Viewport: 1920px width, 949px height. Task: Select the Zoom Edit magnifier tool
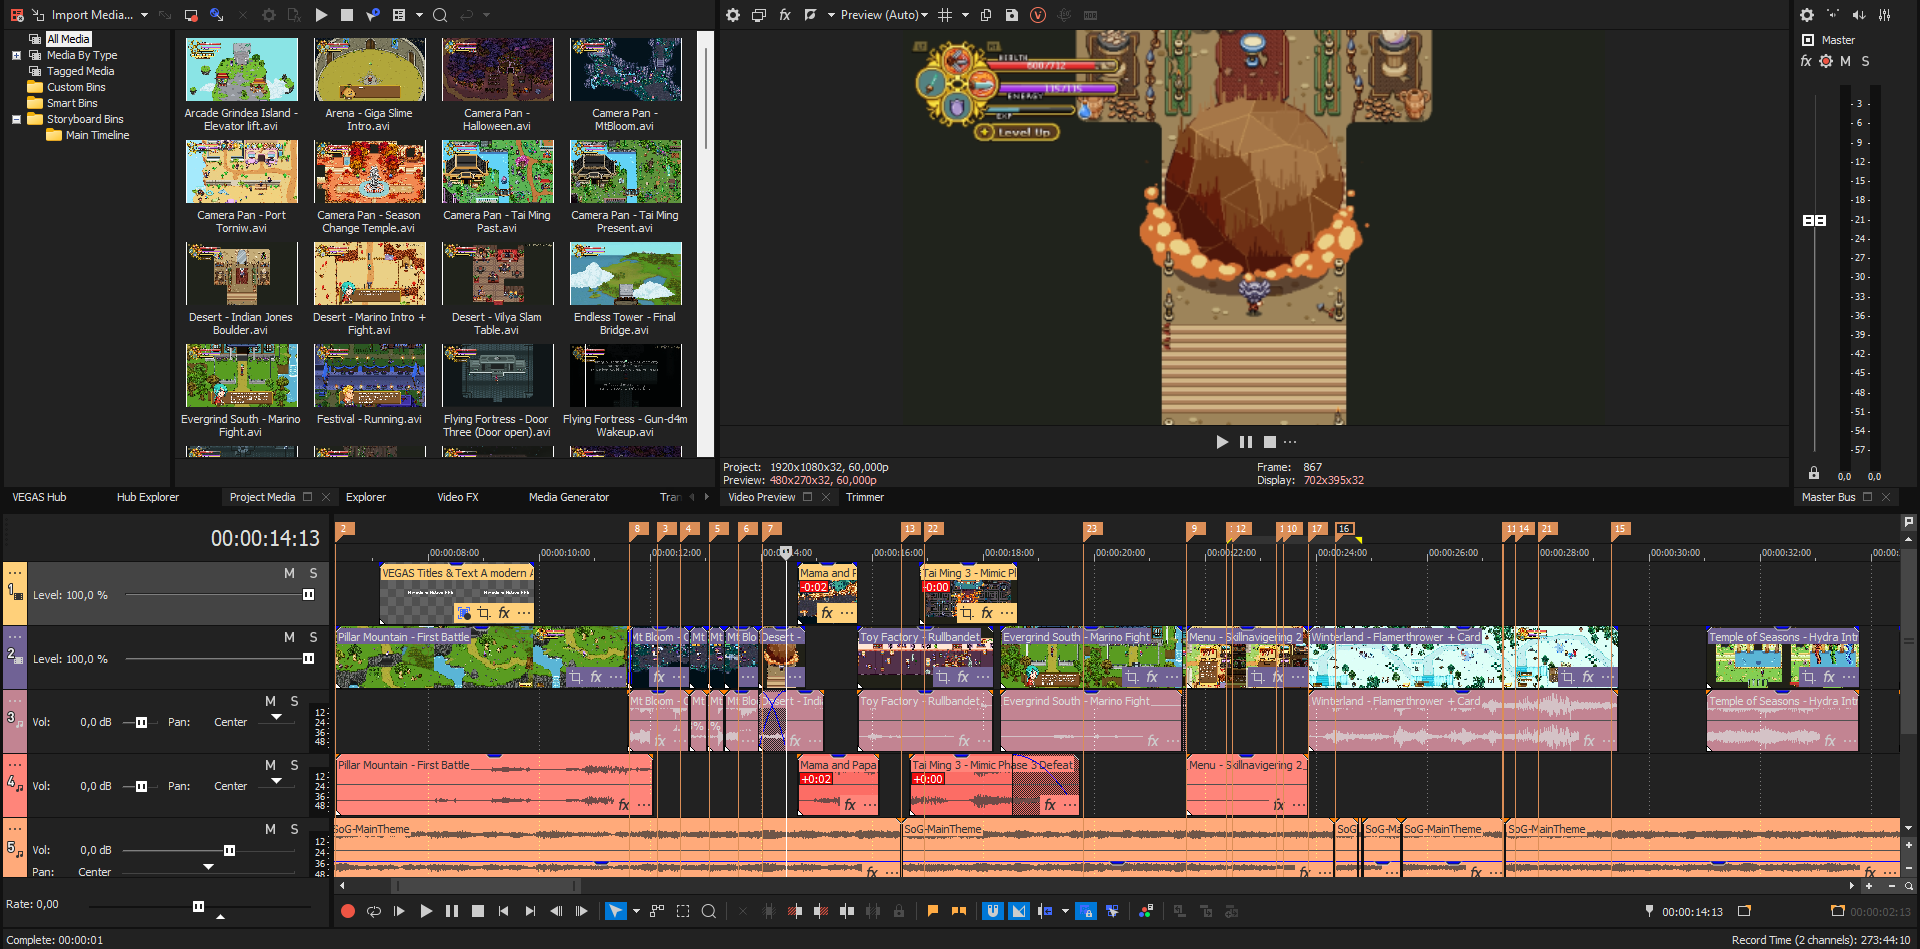(709, 911)
